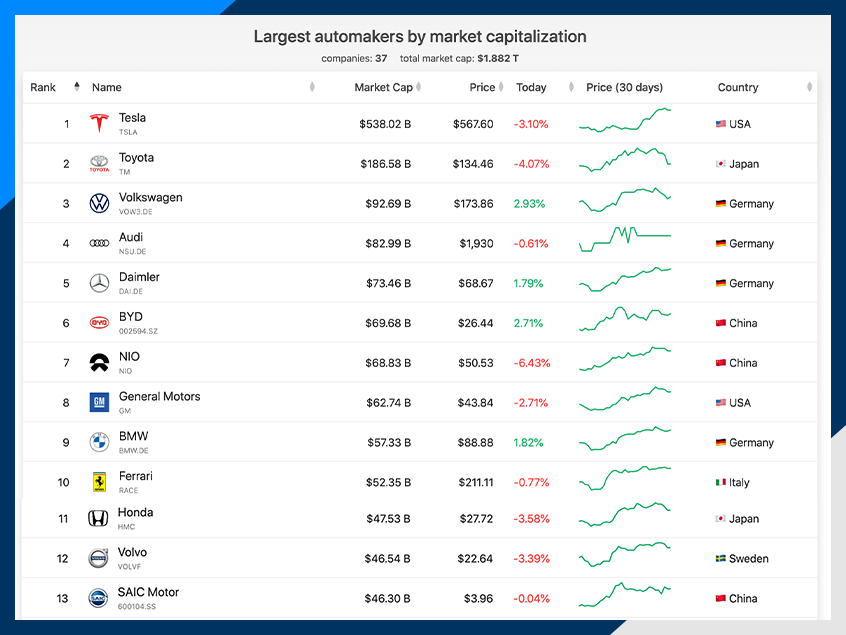
Task: Click the China flag in NIO row
Action: pos(721,363)
